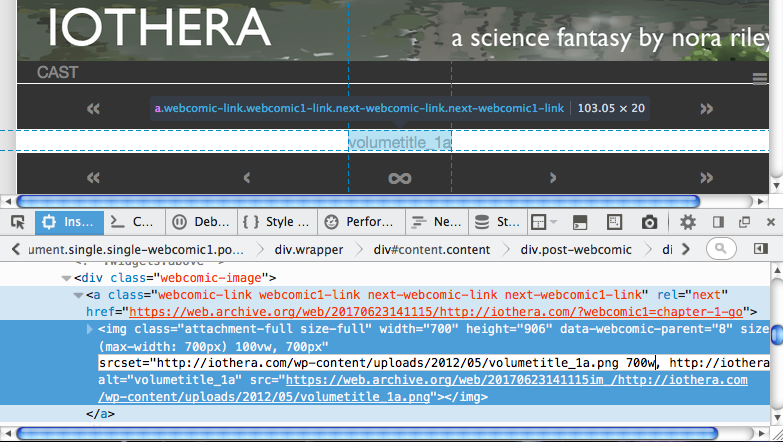
Task: Switch to the Console tab
Action: click(132, 222)
